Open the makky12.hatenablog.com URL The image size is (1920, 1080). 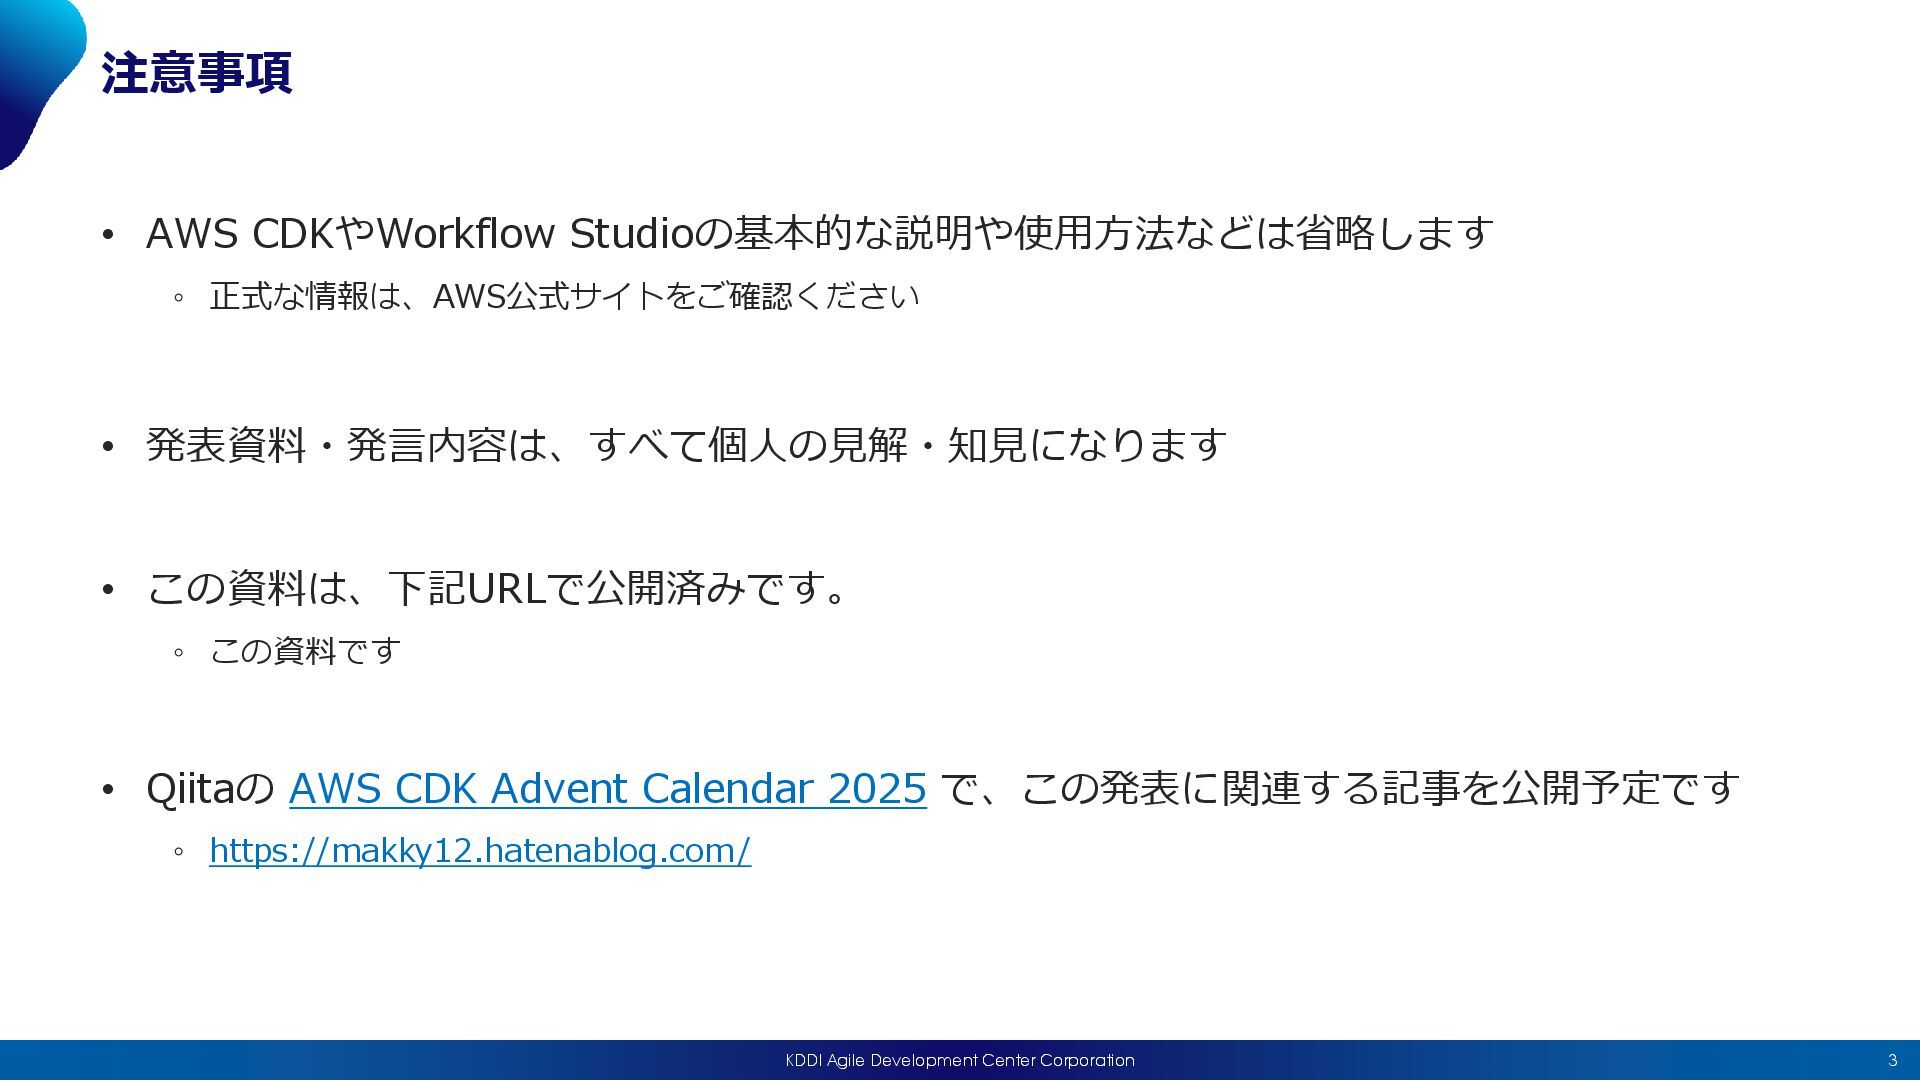[x=479, y=851]
